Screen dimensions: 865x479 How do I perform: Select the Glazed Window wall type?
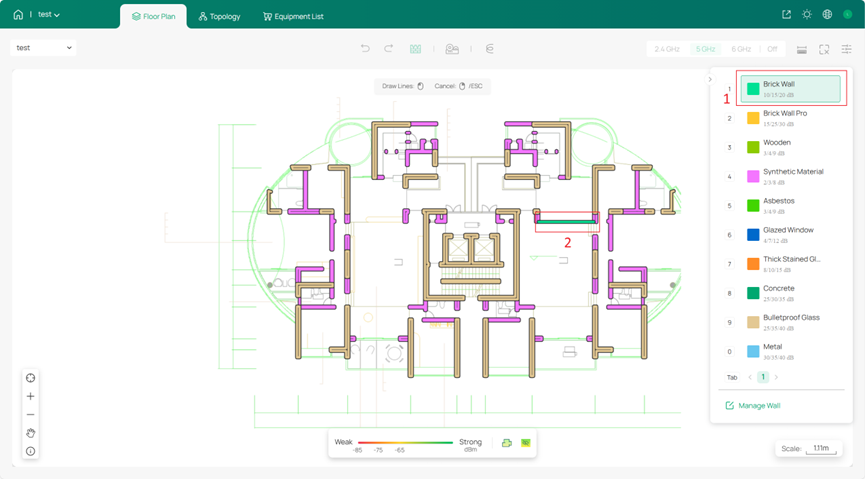tap(791, 235)
